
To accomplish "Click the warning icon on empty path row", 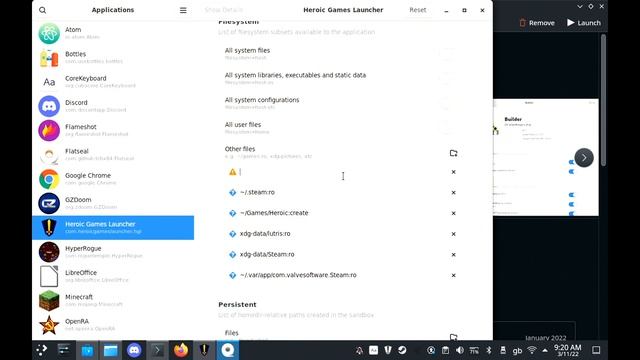I will coord(233,172).
